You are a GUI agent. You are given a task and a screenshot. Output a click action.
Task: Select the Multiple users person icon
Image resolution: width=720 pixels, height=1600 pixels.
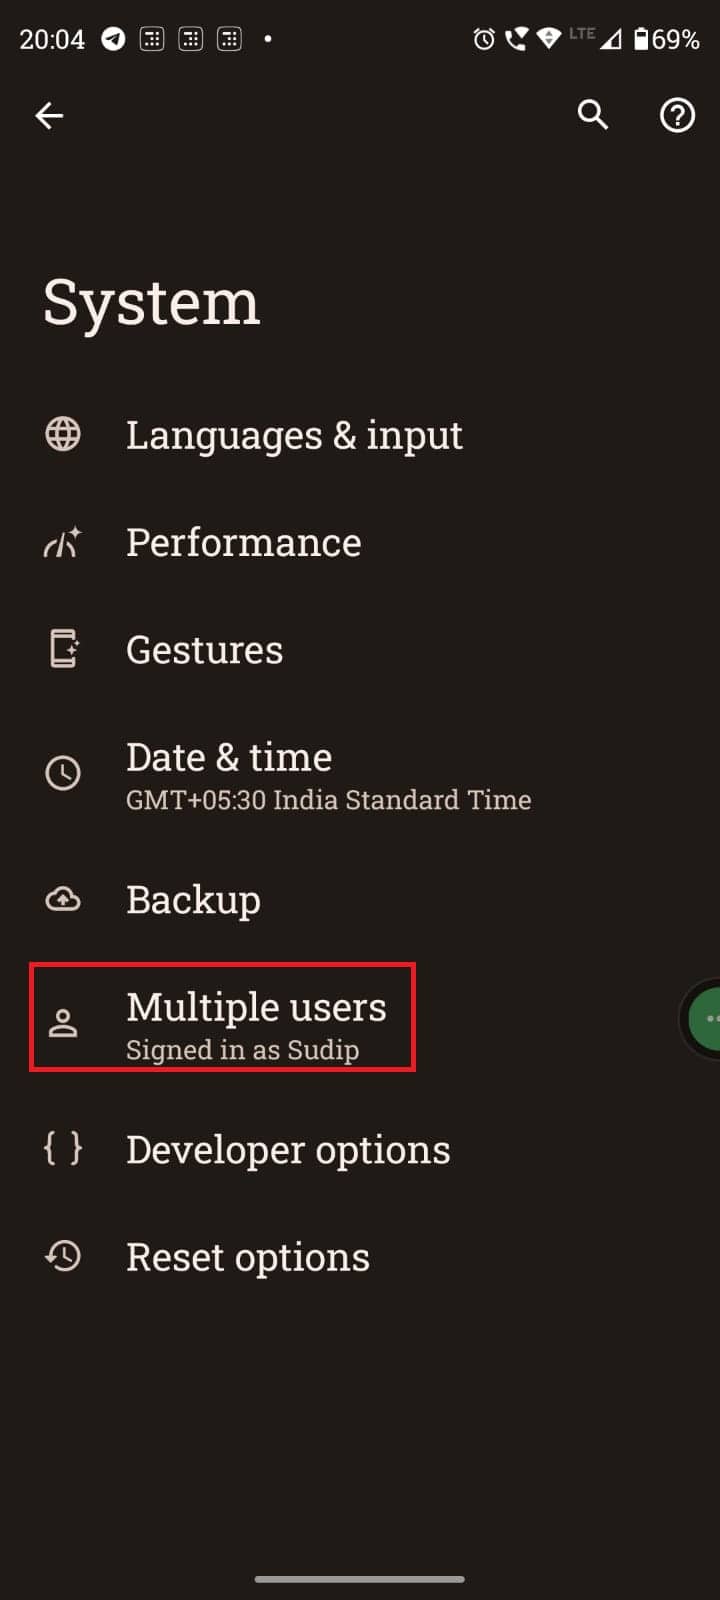coord(63,1022)
